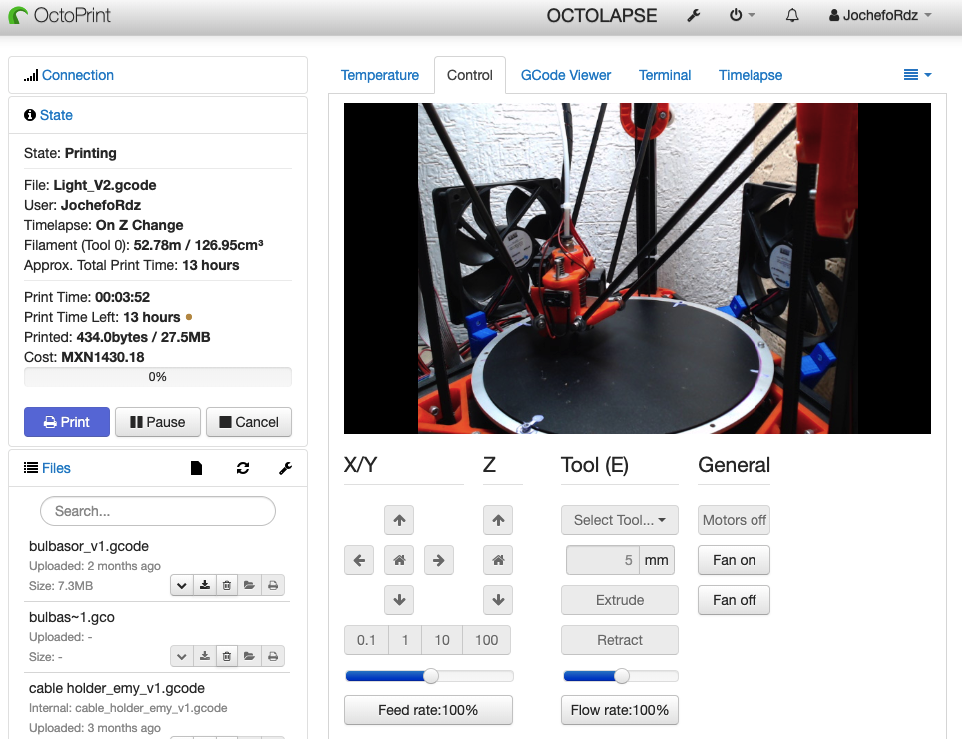The height and width of the screenshot is (739, 962).
Task: Open JochefoRdz user menu
Action: coord(880,15)
